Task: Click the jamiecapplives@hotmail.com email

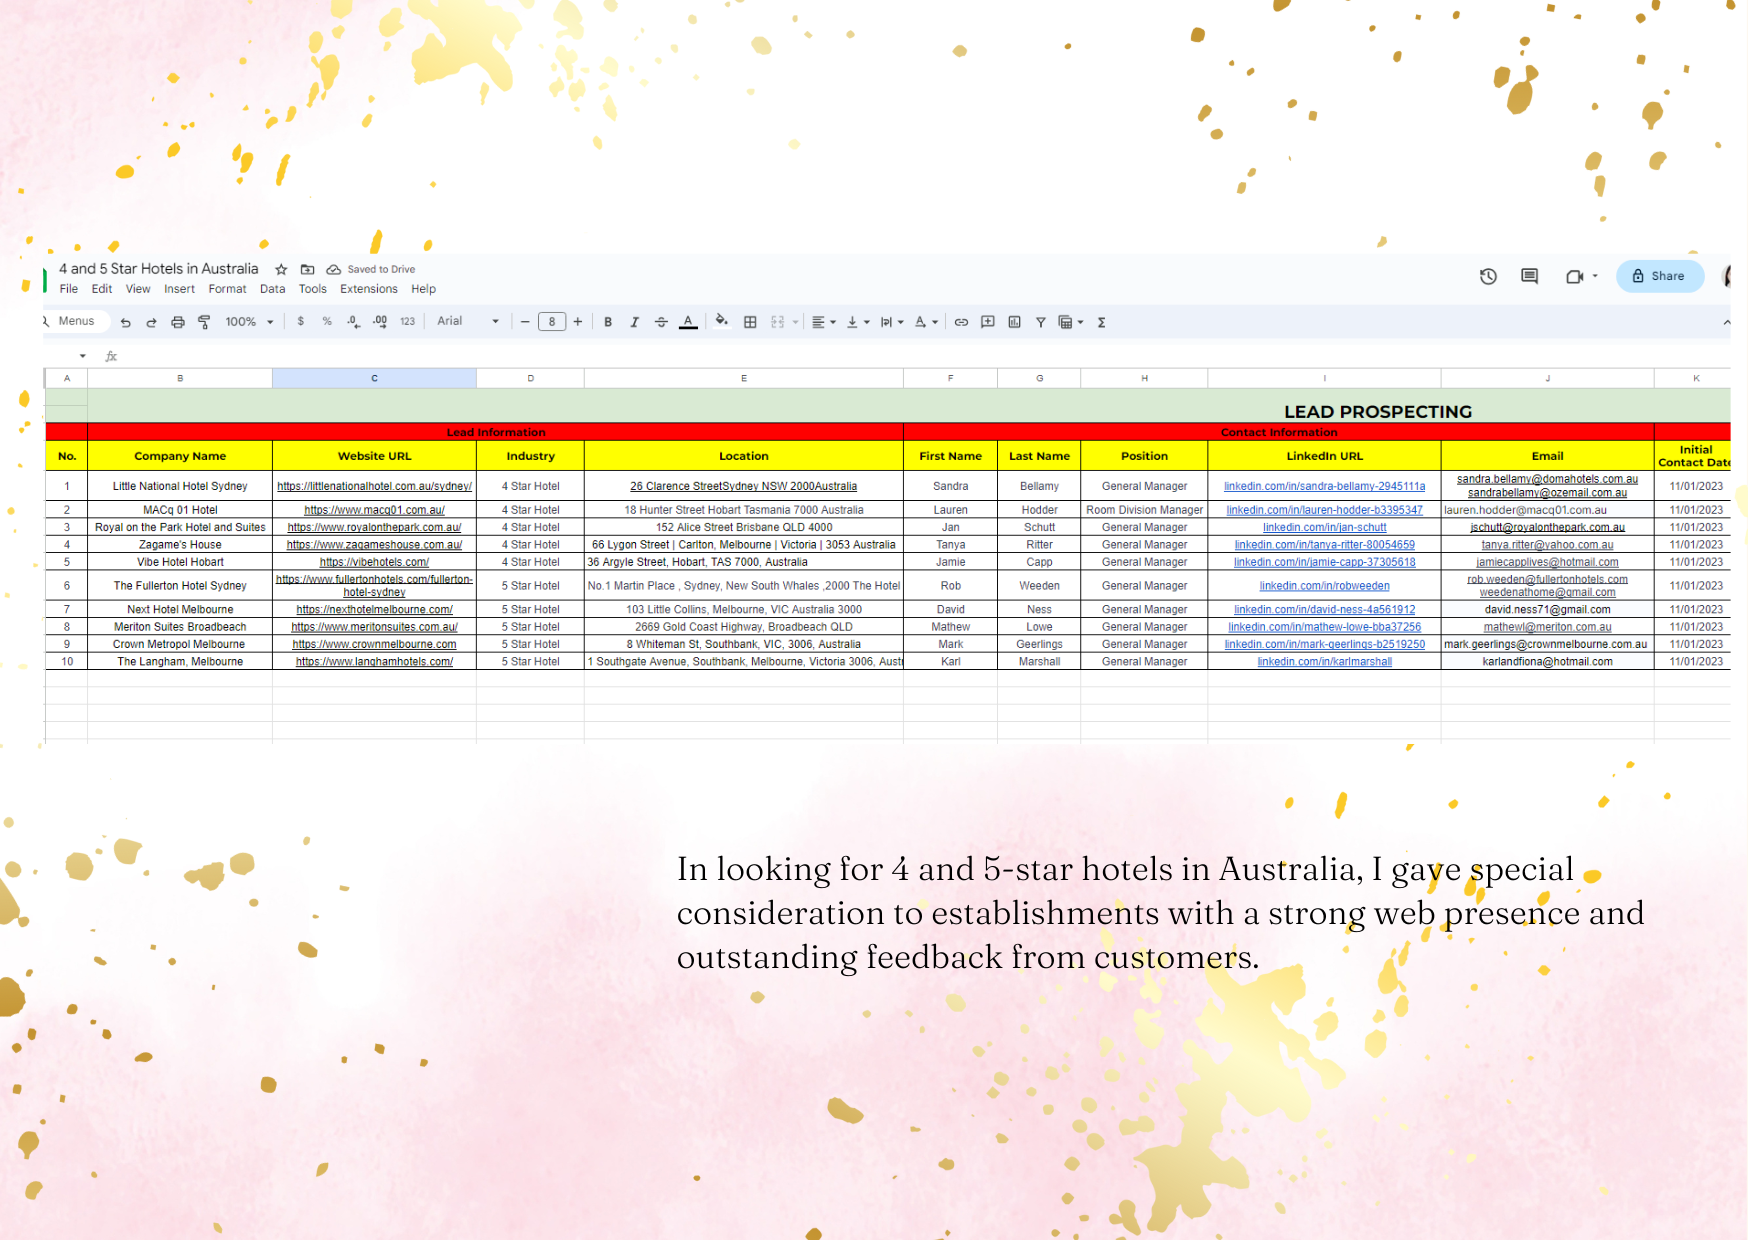Action: [x=1547, y=563]
